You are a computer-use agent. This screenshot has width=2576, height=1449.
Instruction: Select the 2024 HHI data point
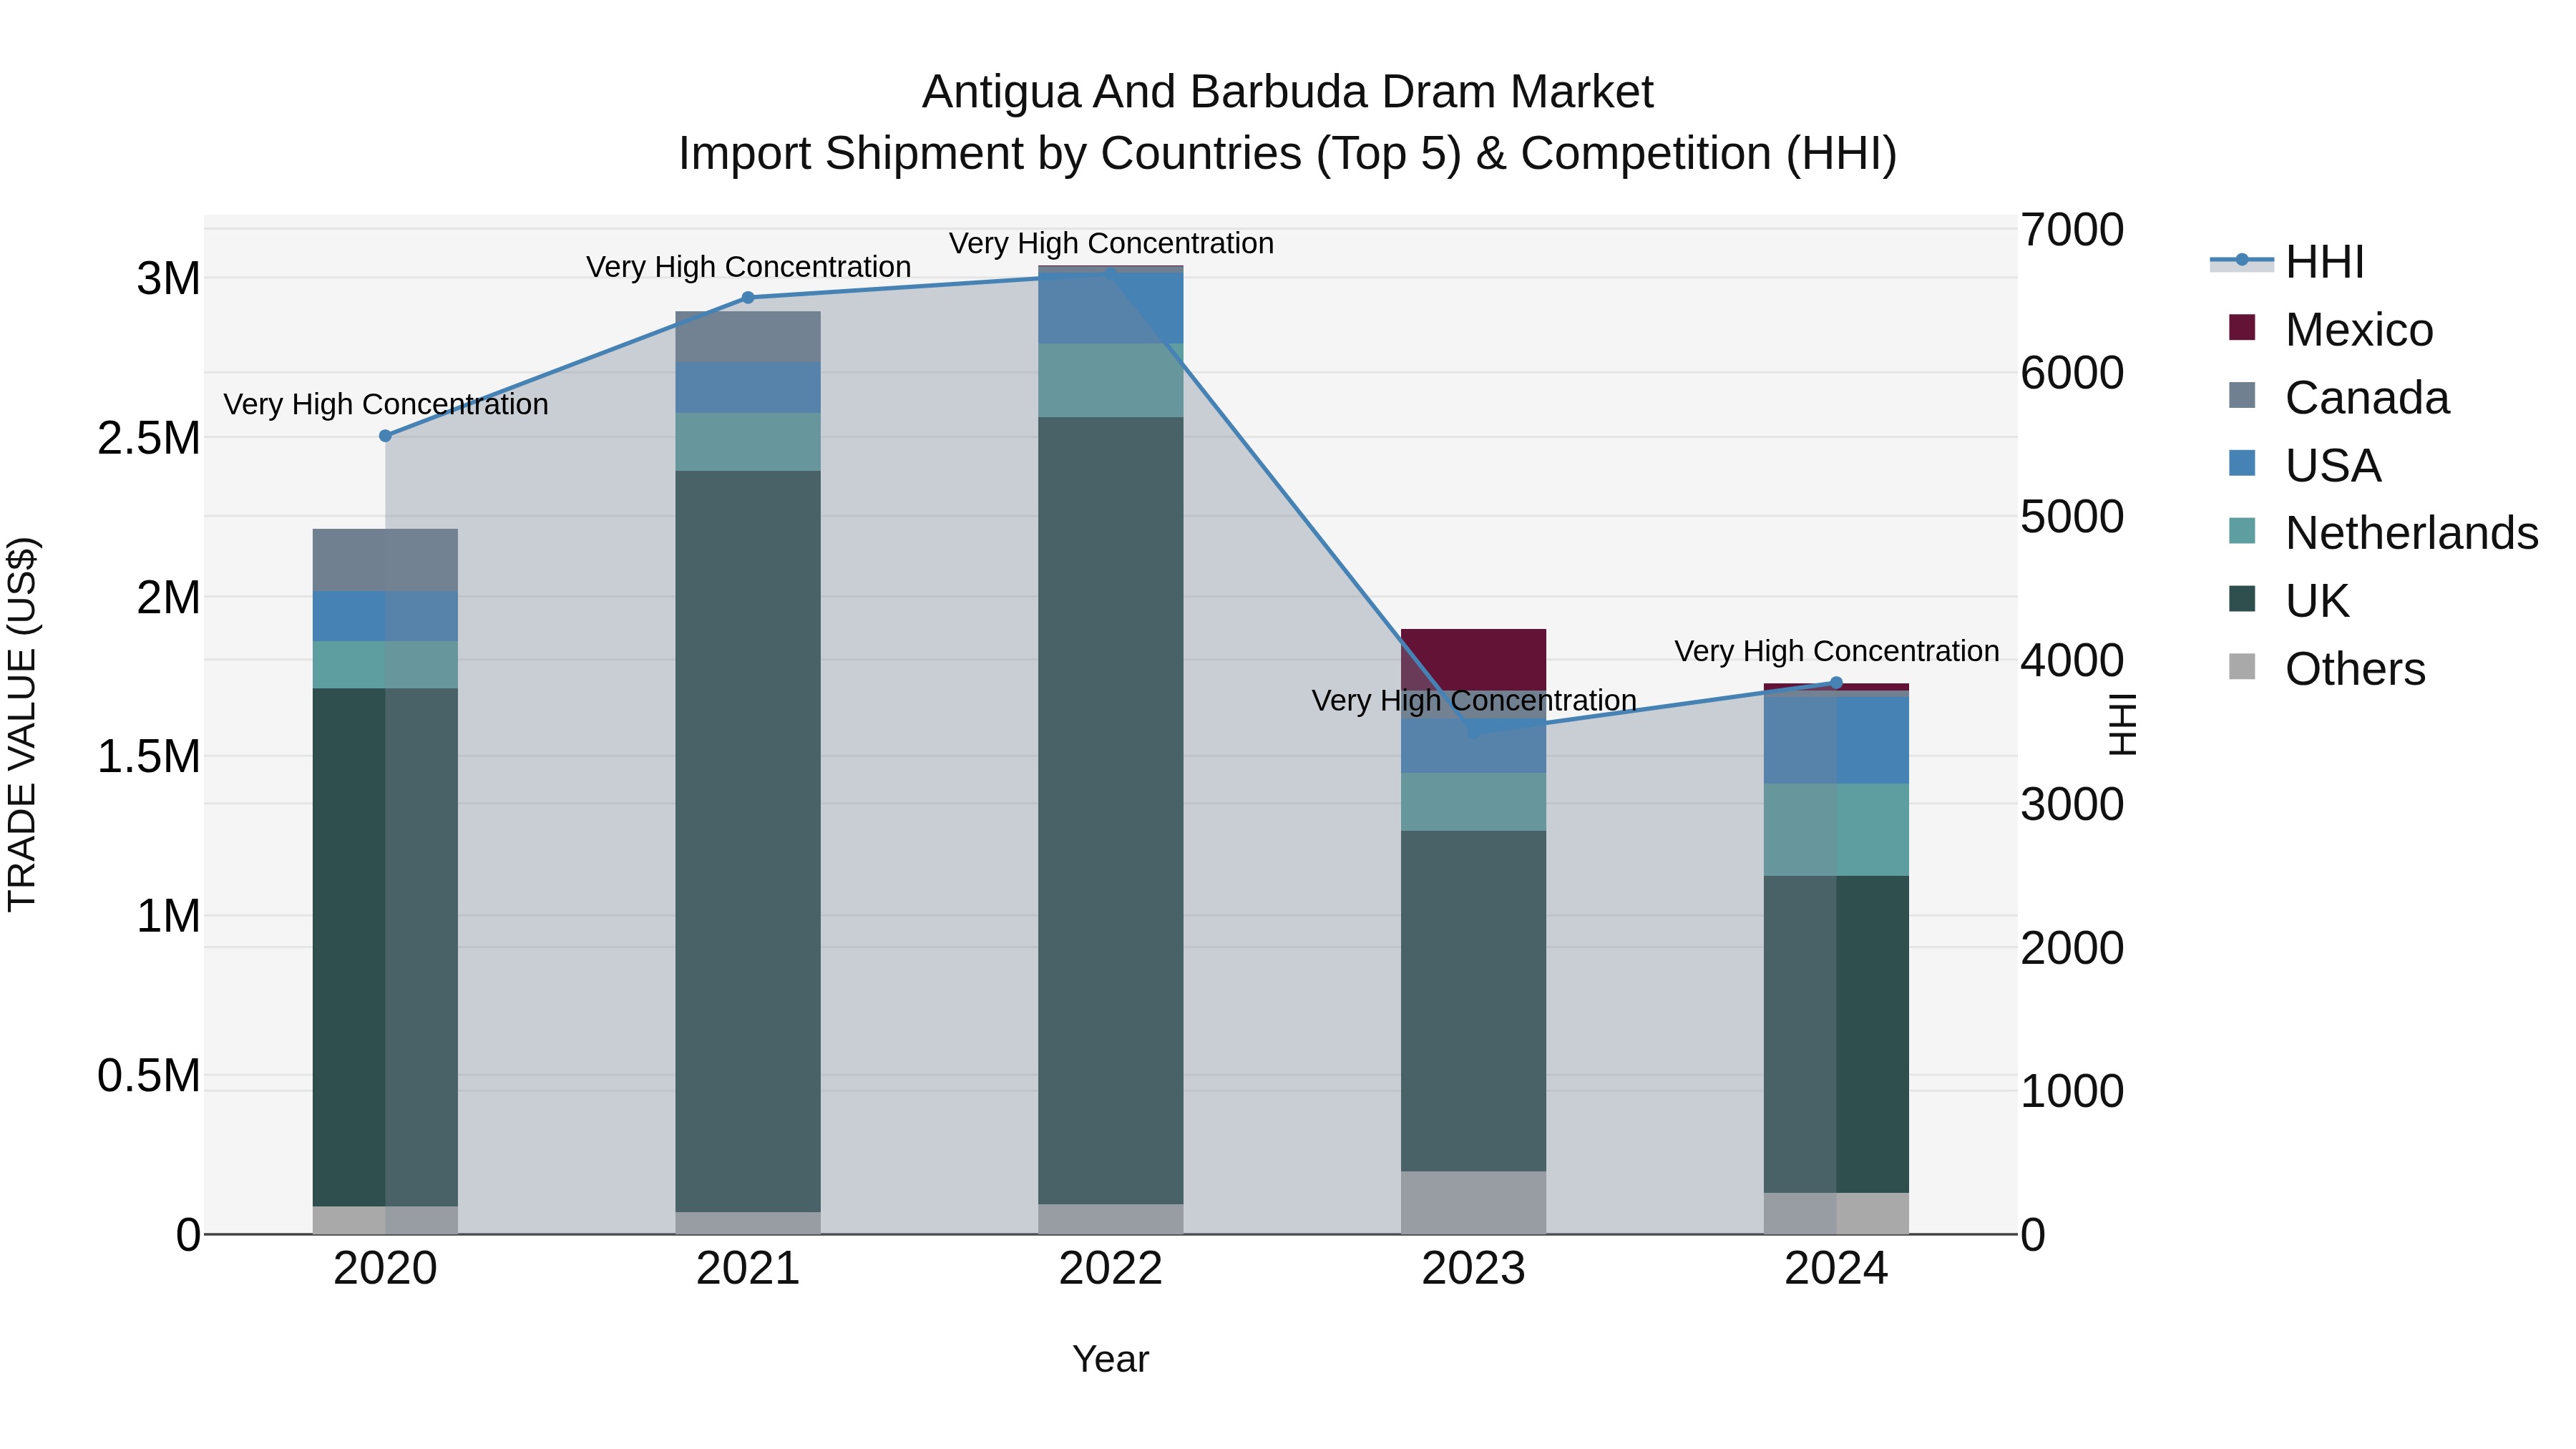tap(1836, 683)
